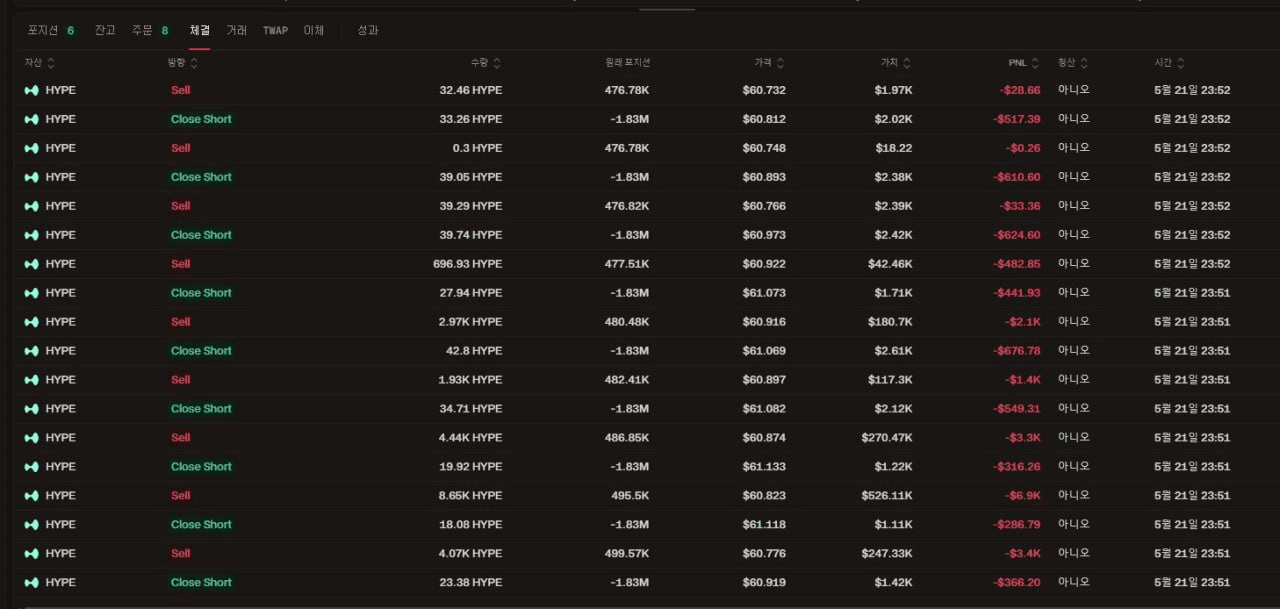The image size is (1280, 609).
Task: Click the price cell $60.732
Action: point(764,90)
